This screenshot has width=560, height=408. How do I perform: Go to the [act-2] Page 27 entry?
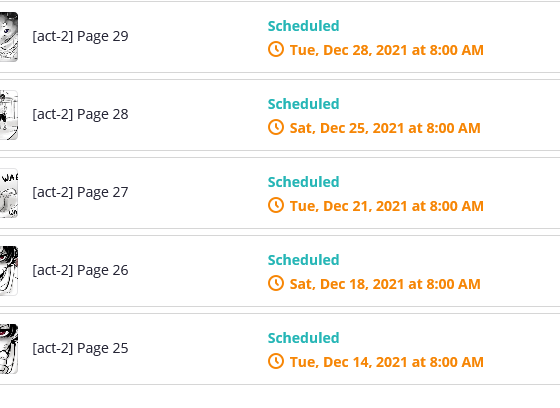(80, 193)
